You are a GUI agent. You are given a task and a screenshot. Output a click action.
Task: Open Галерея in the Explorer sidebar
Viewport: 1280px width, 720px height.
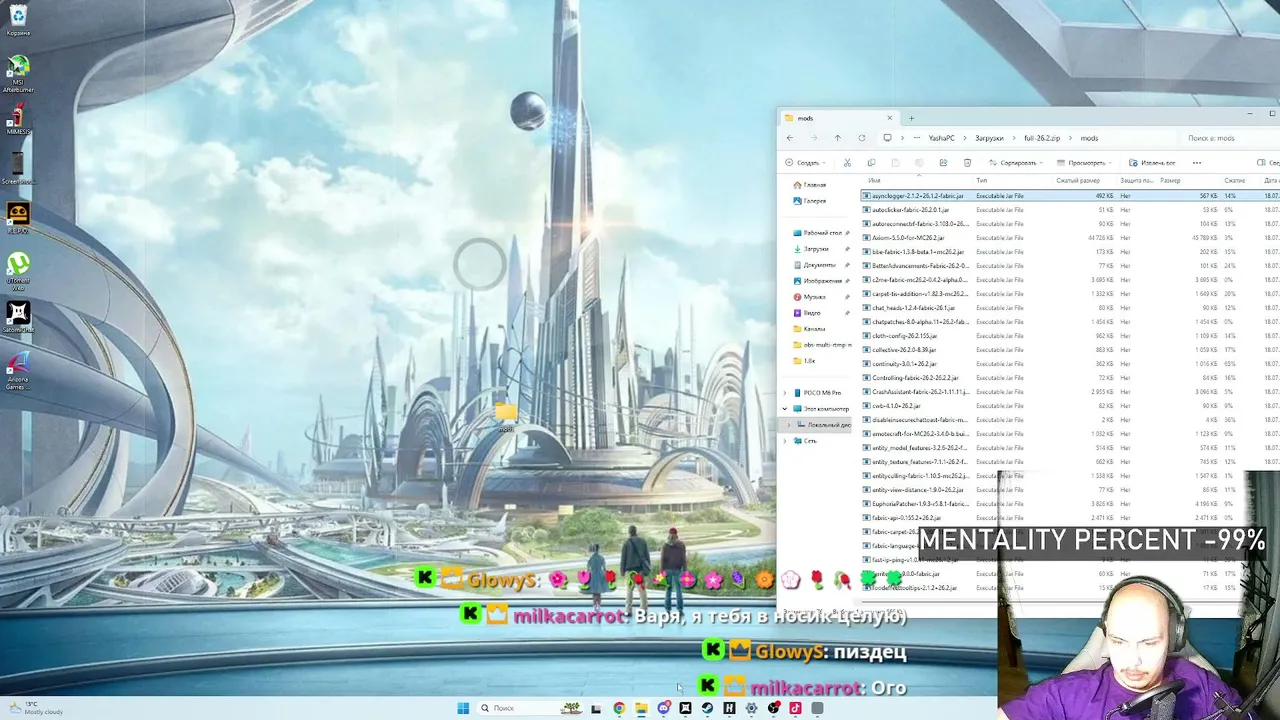[x=814, y=201]
